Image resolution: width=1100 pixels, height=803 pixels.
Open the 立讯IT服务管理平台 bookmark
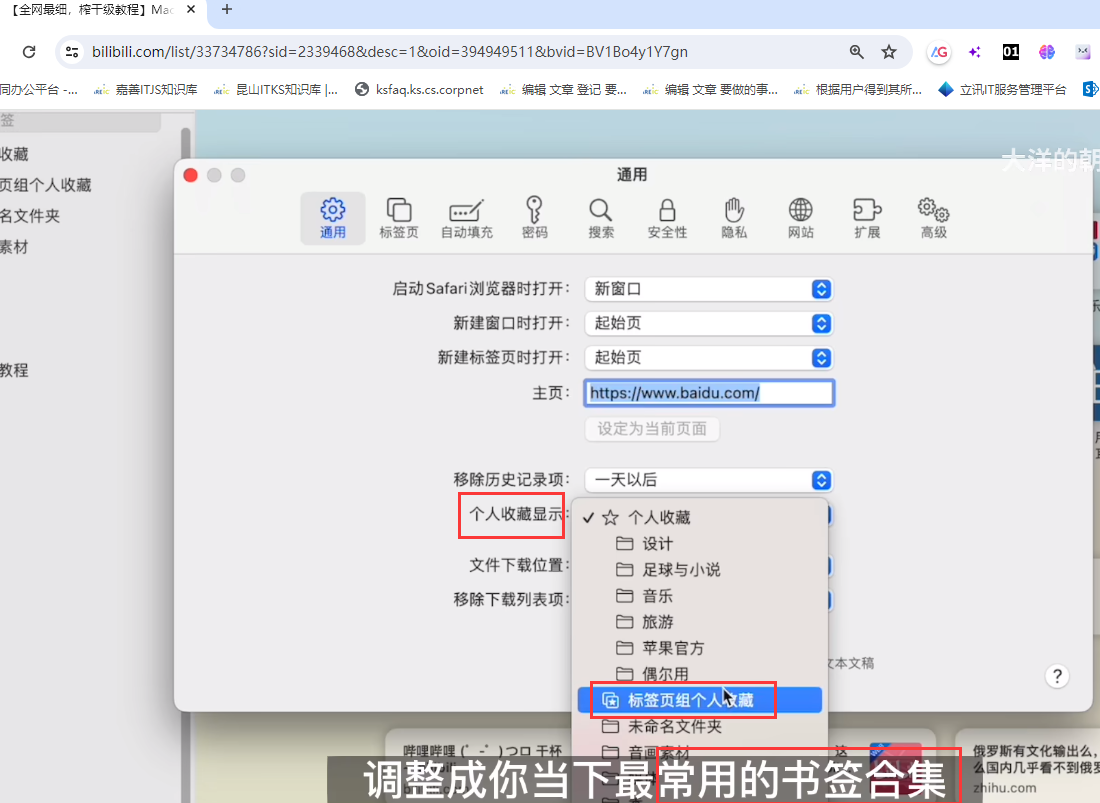(x=1002, y=90)
